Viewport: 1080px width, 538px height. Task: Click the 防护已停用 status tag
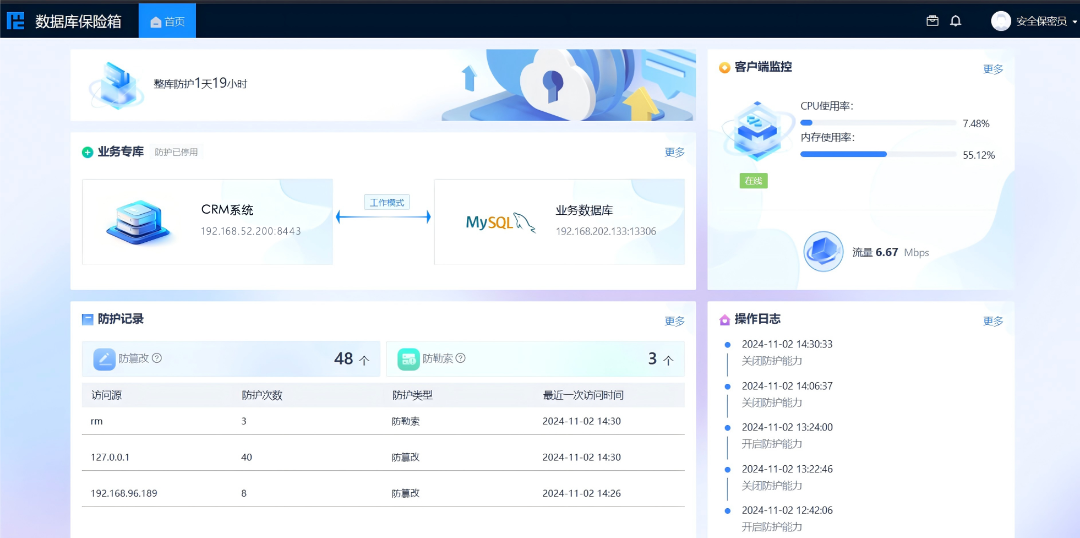177,152
